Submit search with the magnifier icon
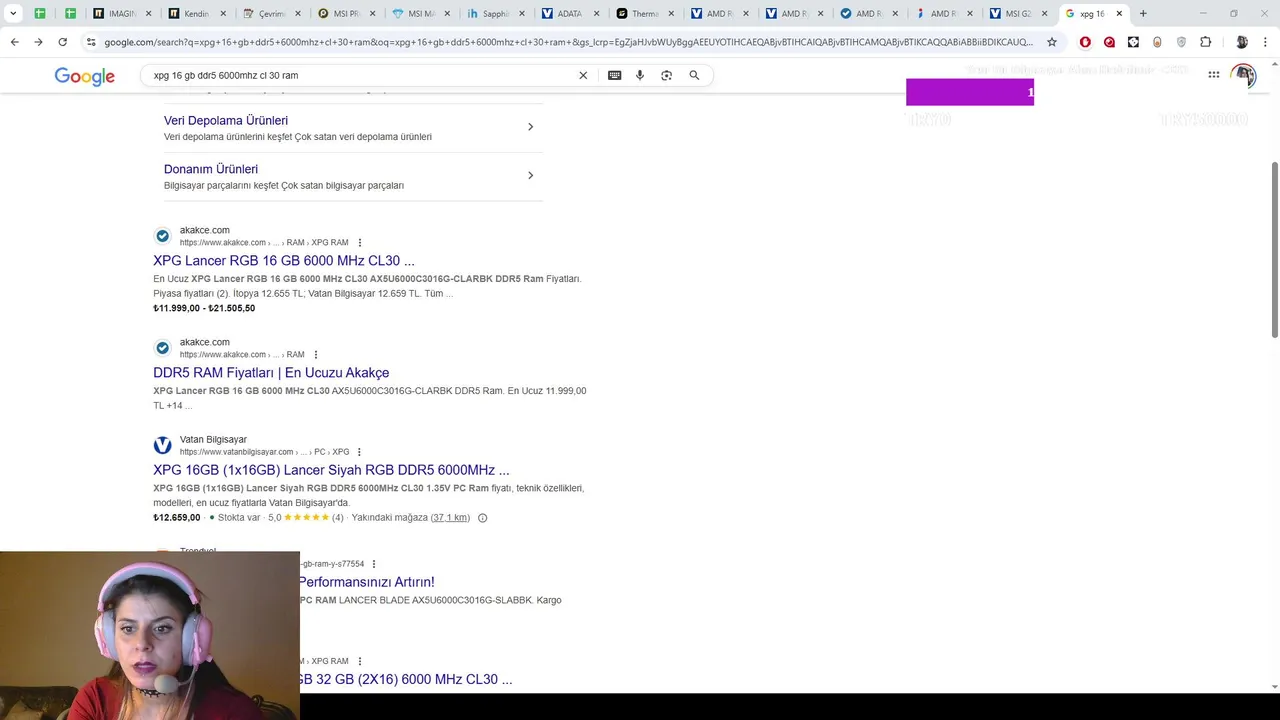1280x720 pixels. pos(694,75)
